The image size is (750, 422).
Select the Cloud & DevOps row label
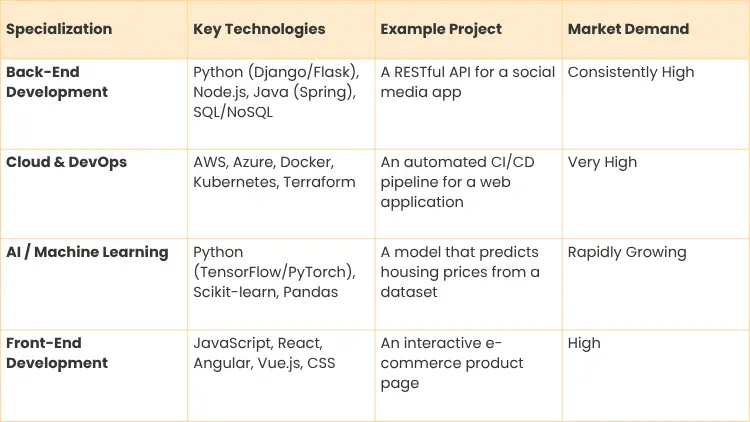66,162
